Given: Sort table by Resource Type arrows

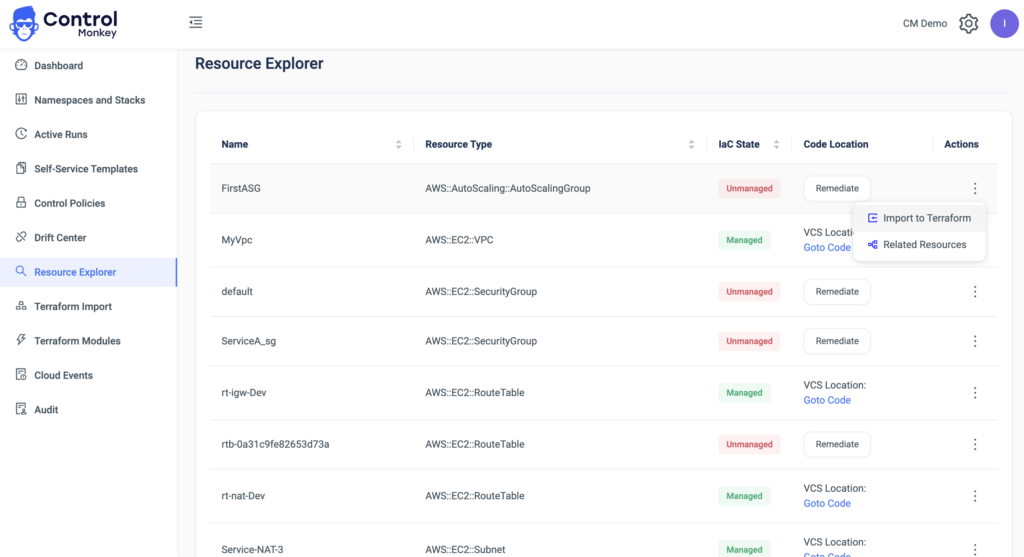Looking at the screenshot, I should click(x=692, y=144).
